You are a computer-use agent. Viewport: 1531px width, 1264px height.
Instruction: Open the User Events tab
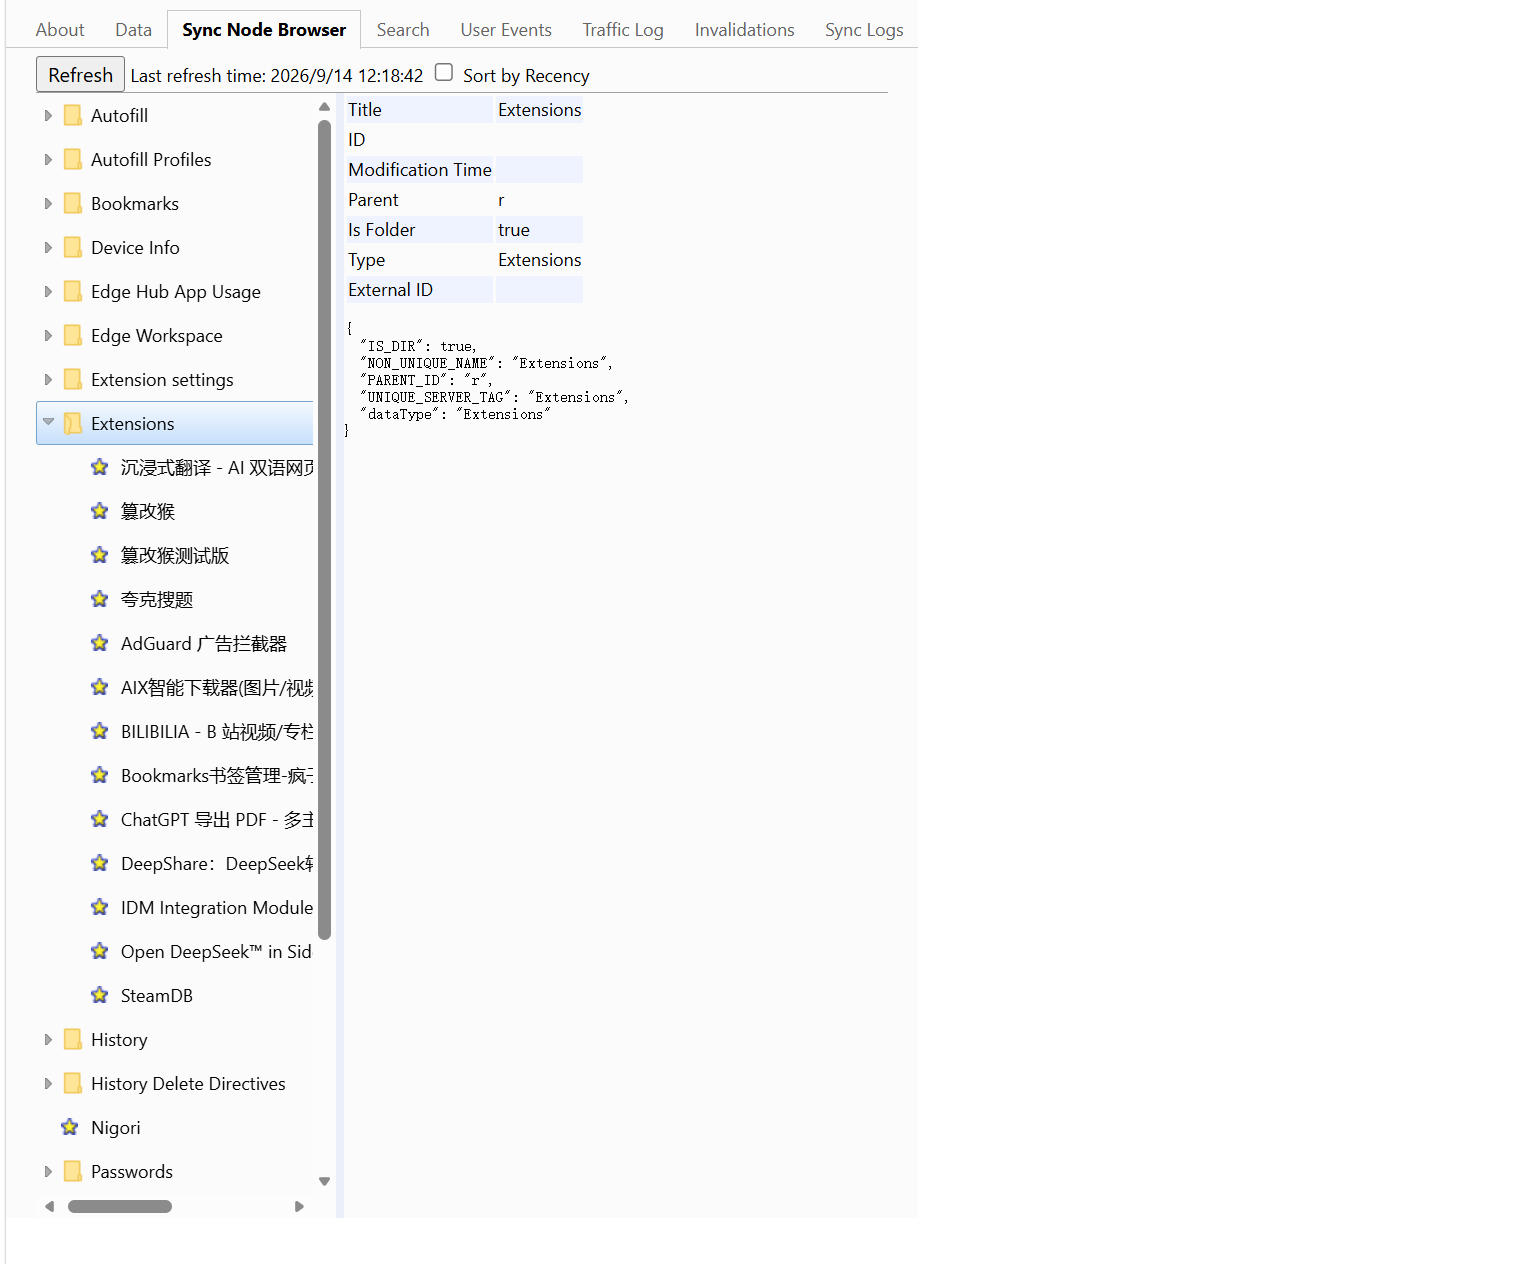coord(506,30)
